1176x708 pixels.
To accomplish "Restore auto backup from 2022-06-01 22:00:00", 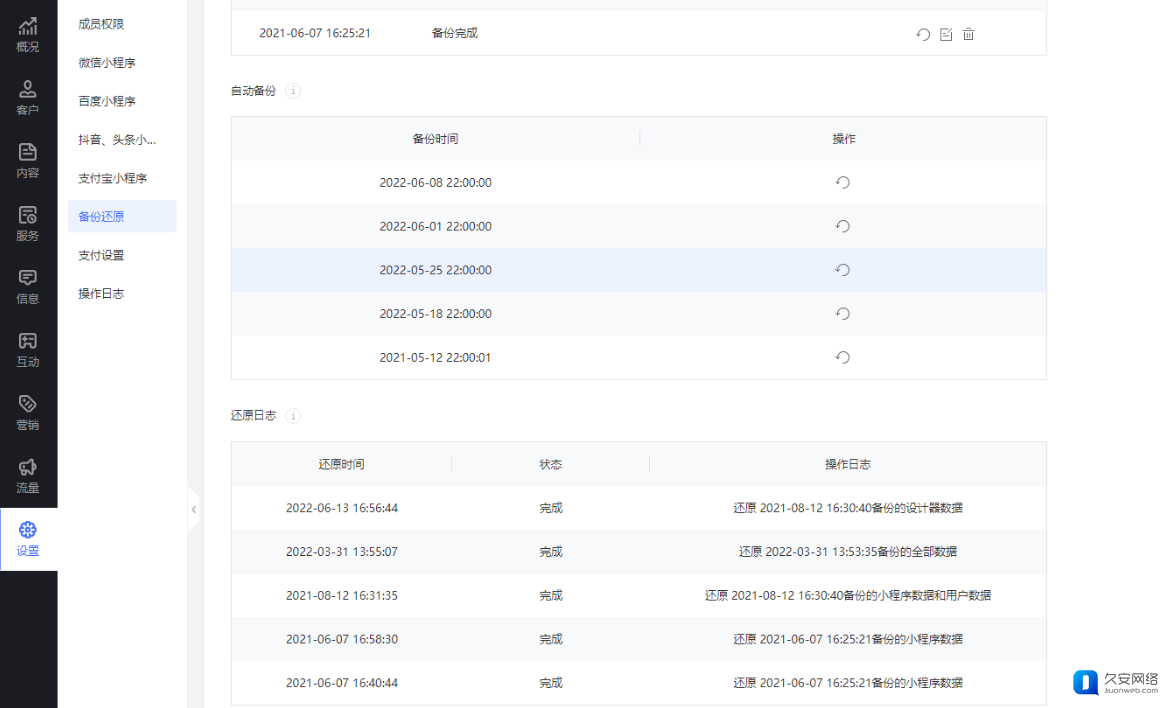I will pos(843,226).
